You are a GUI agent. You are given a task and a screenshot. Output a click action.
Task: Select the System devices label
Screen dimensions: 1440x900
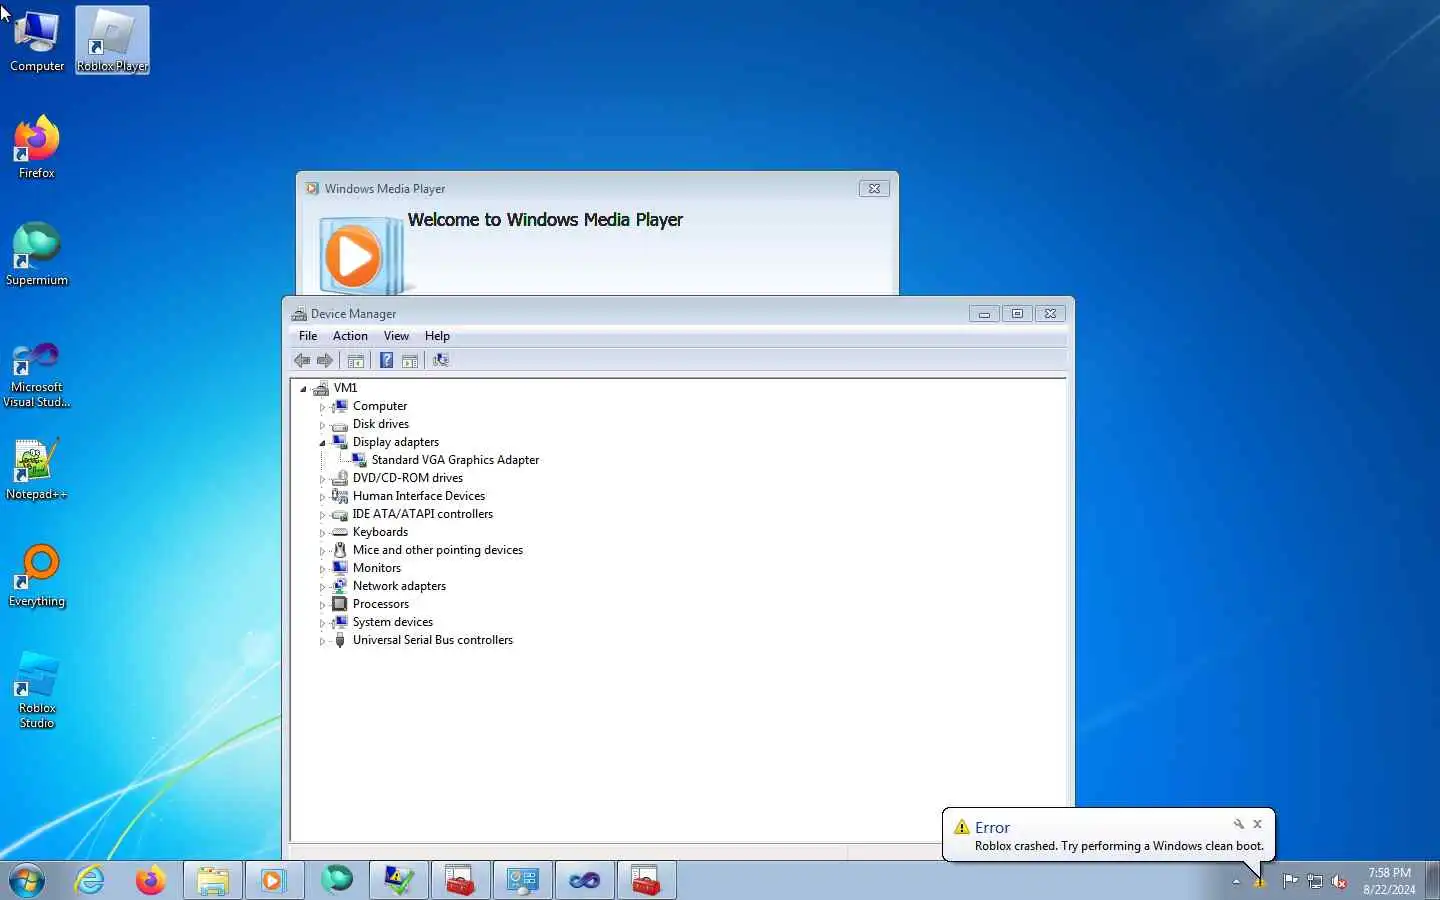(x=392, y=622)
